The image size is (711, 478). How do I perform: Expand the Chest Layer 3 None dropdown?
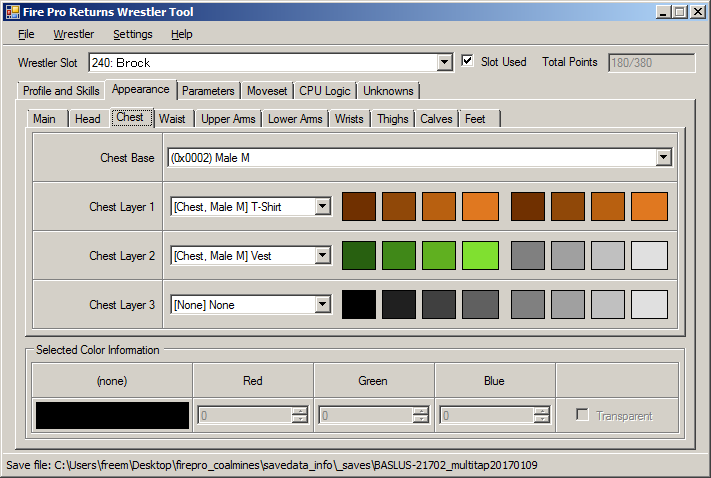click(322, 305)
